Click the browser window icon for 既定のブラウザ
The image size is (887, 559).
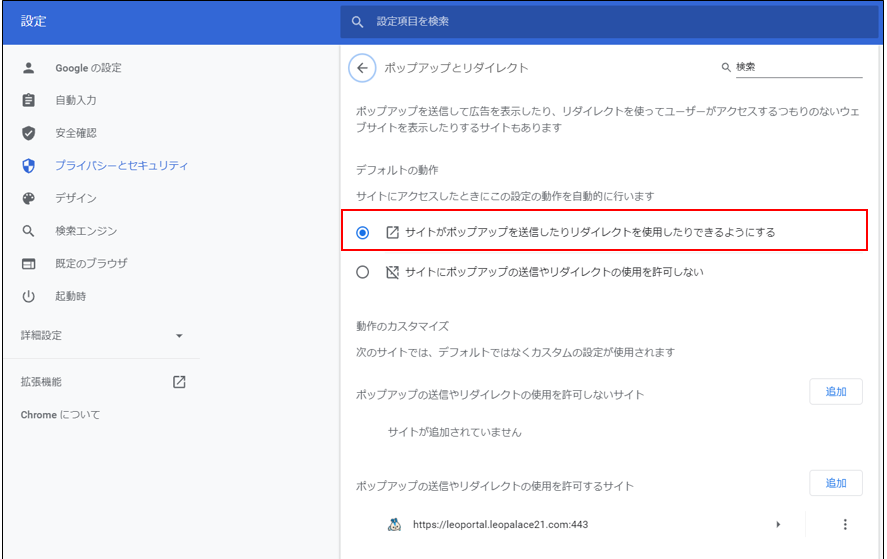coord(29,264)
